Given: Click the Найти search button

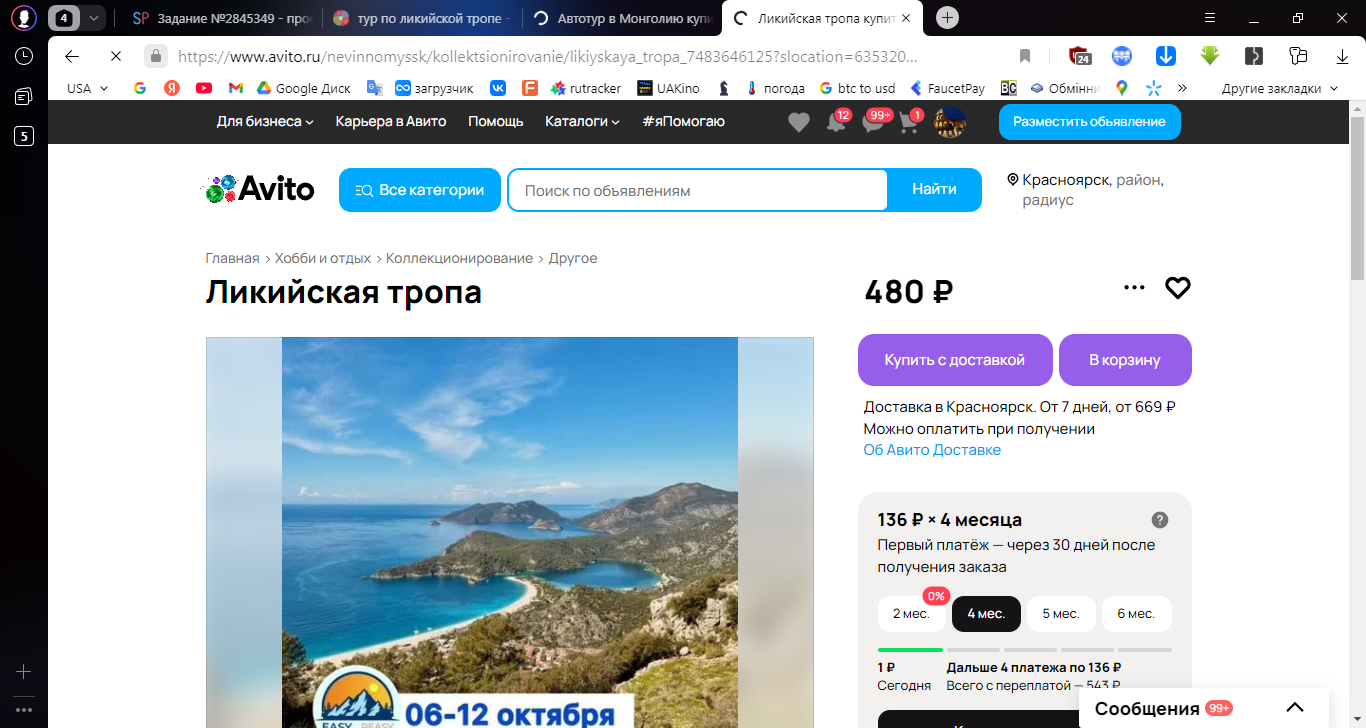Looking at the screenshot, I should pos(934,190).
